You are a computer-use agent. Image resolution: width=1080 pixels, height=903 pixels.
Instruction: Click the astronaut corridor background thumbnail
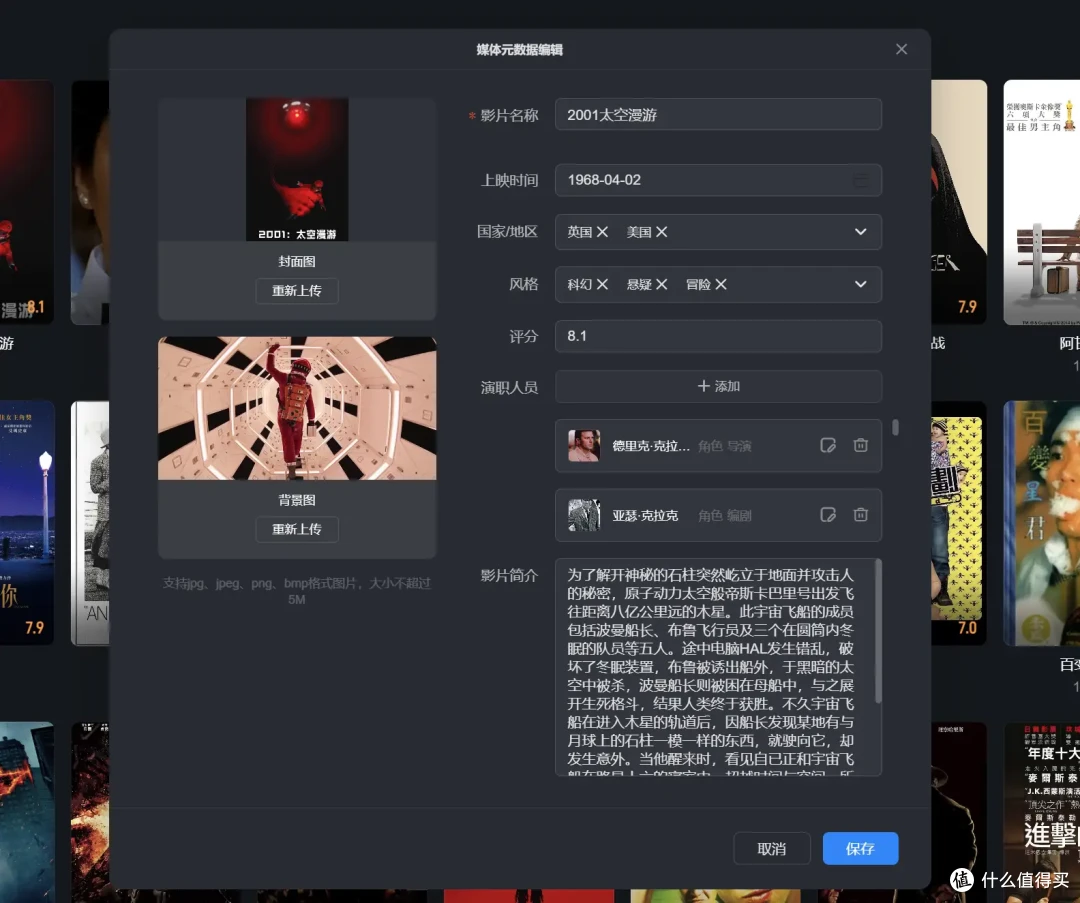(297, 408)
